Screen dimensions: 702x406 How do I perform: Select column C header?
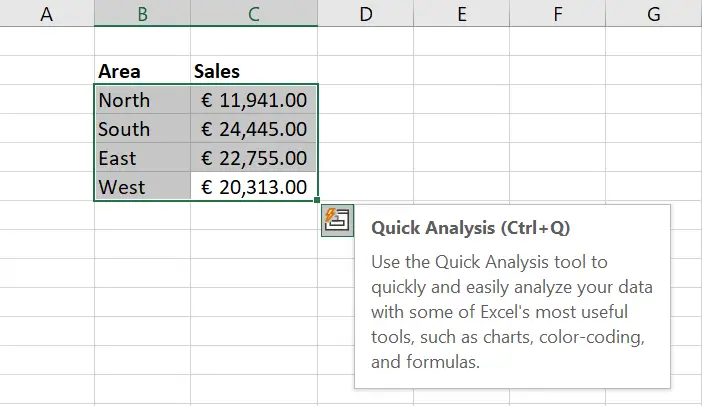point(254,13)
